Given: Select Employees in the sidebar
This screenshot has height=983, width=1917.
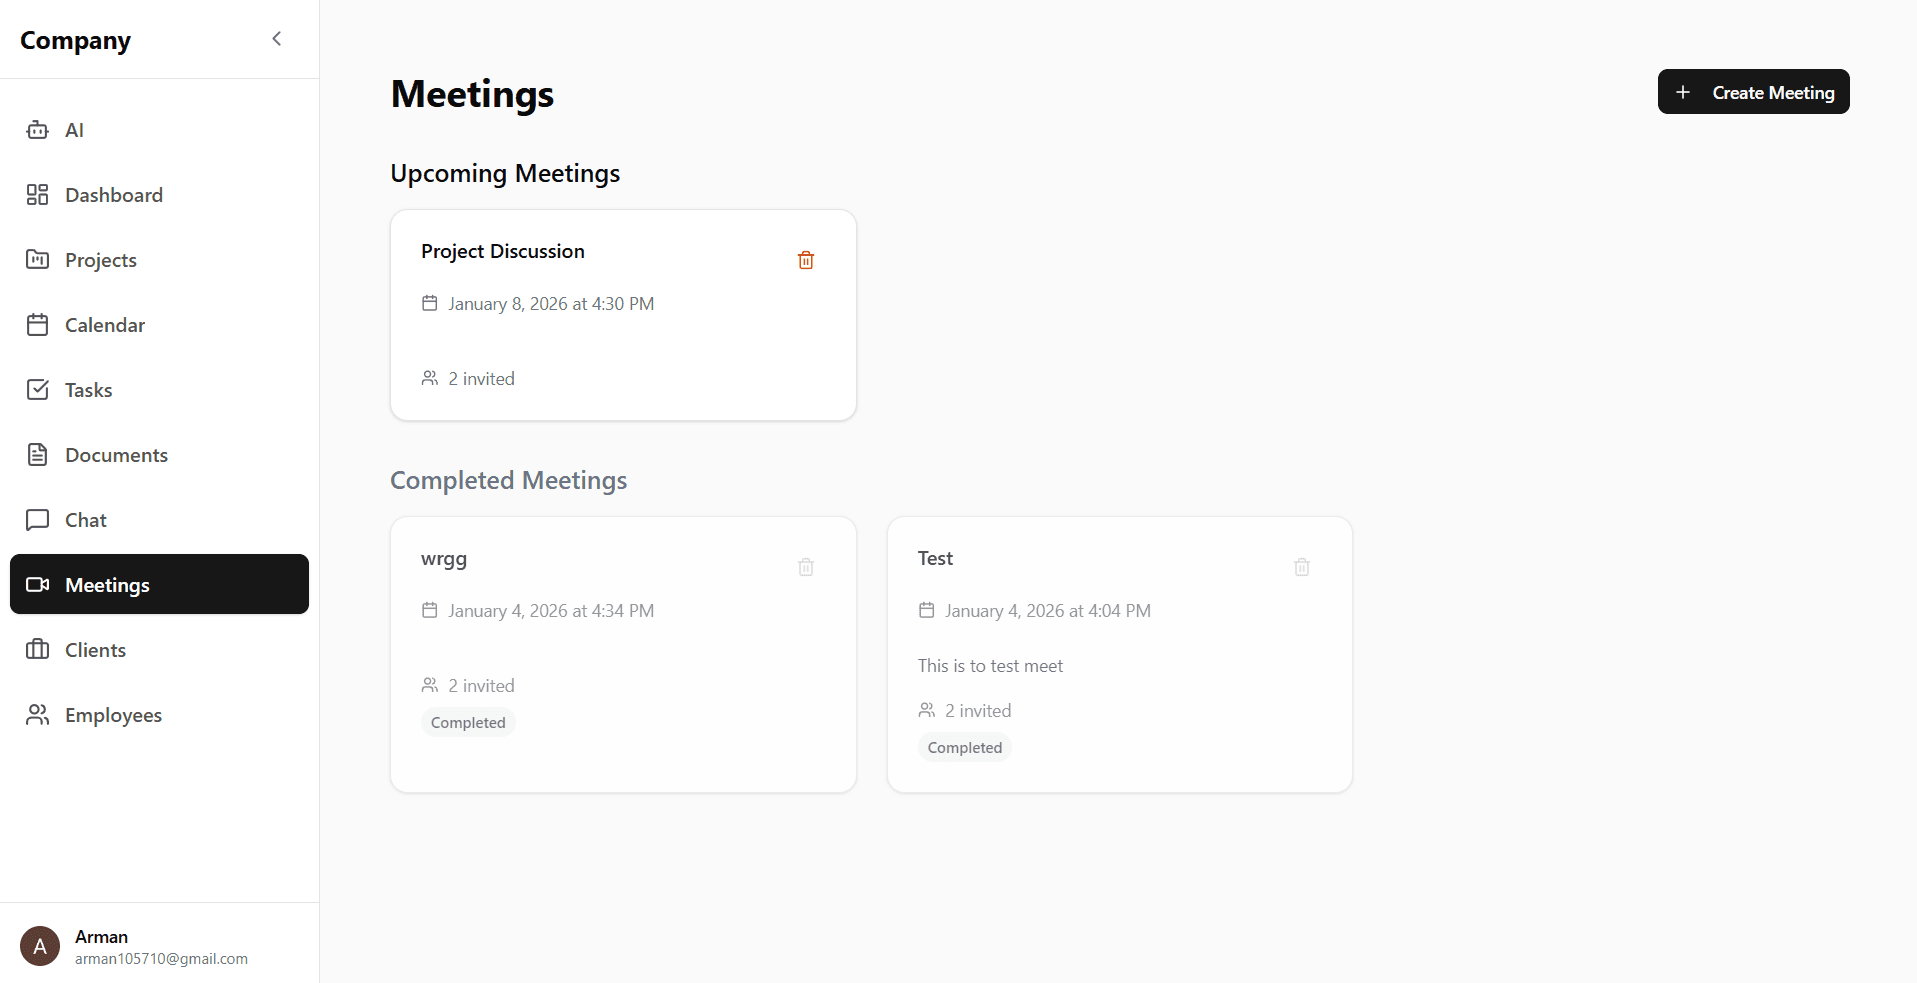Looking at the screenshot, I should tap(113, 714).
